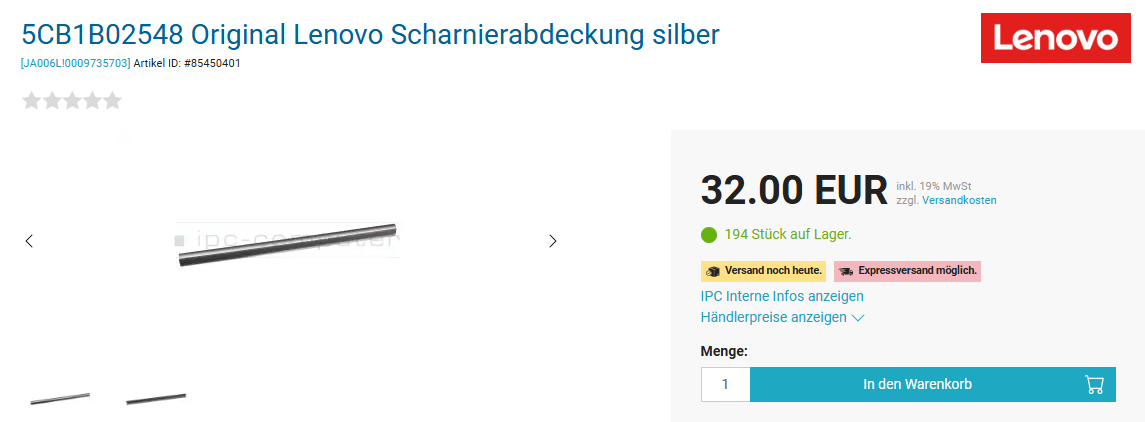The image size is (1145, 422).
Task: Show IPC Interne Infos
Action: [782, 296]
